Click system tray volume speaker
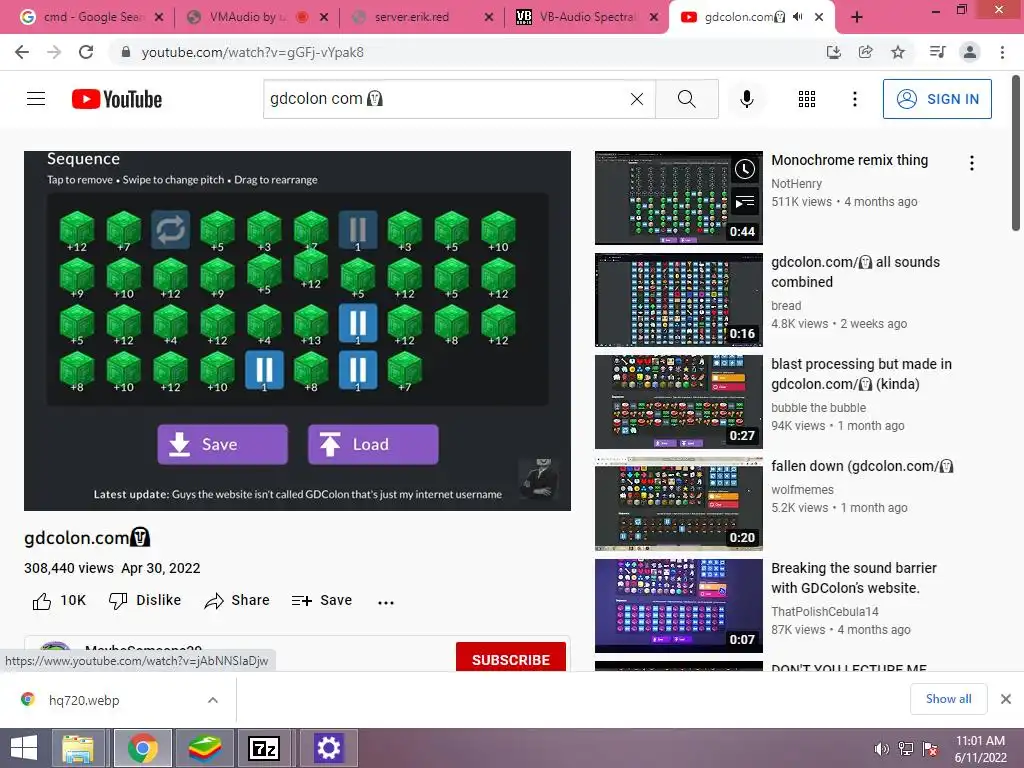 coord(881,749)
